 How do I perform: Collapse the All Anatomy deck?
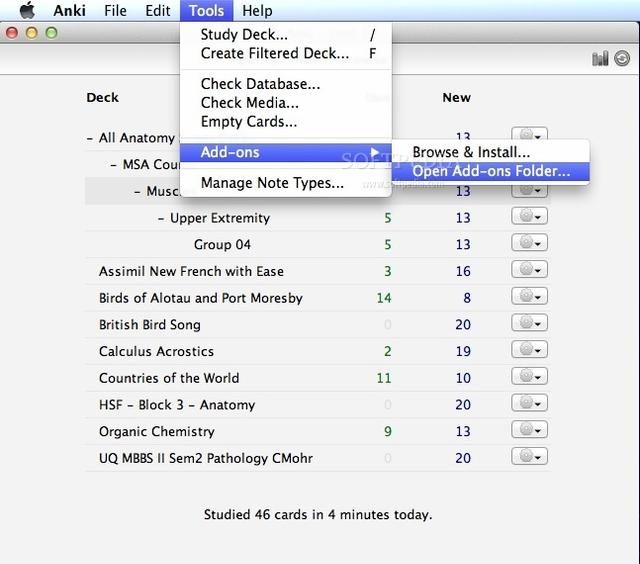point(90,138)
